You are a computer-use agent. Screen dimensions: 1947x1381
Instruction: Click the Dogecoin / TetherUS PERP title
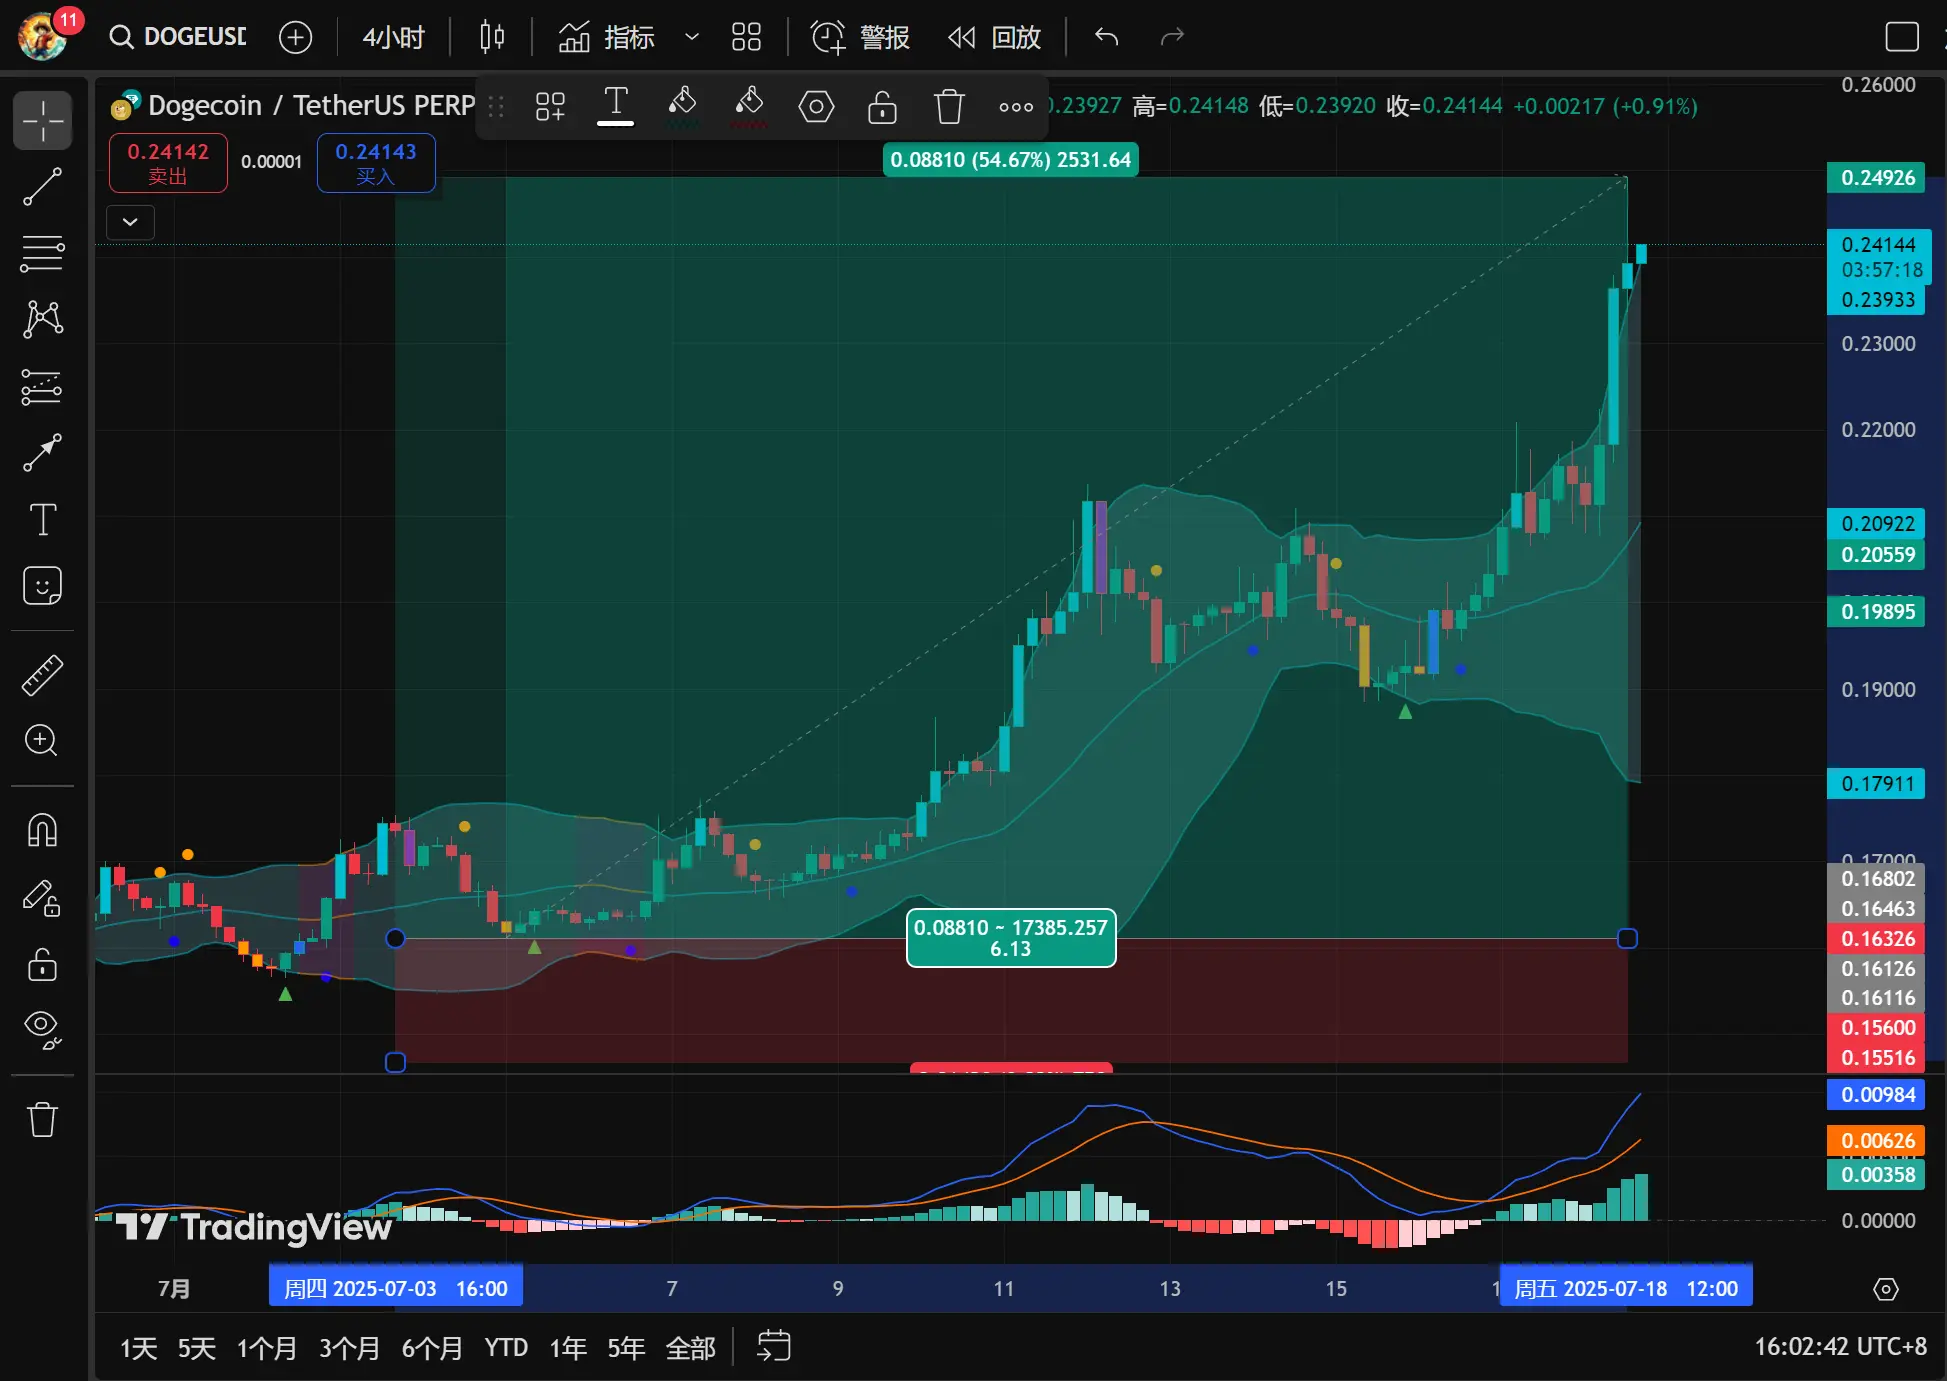pos(311,105)
